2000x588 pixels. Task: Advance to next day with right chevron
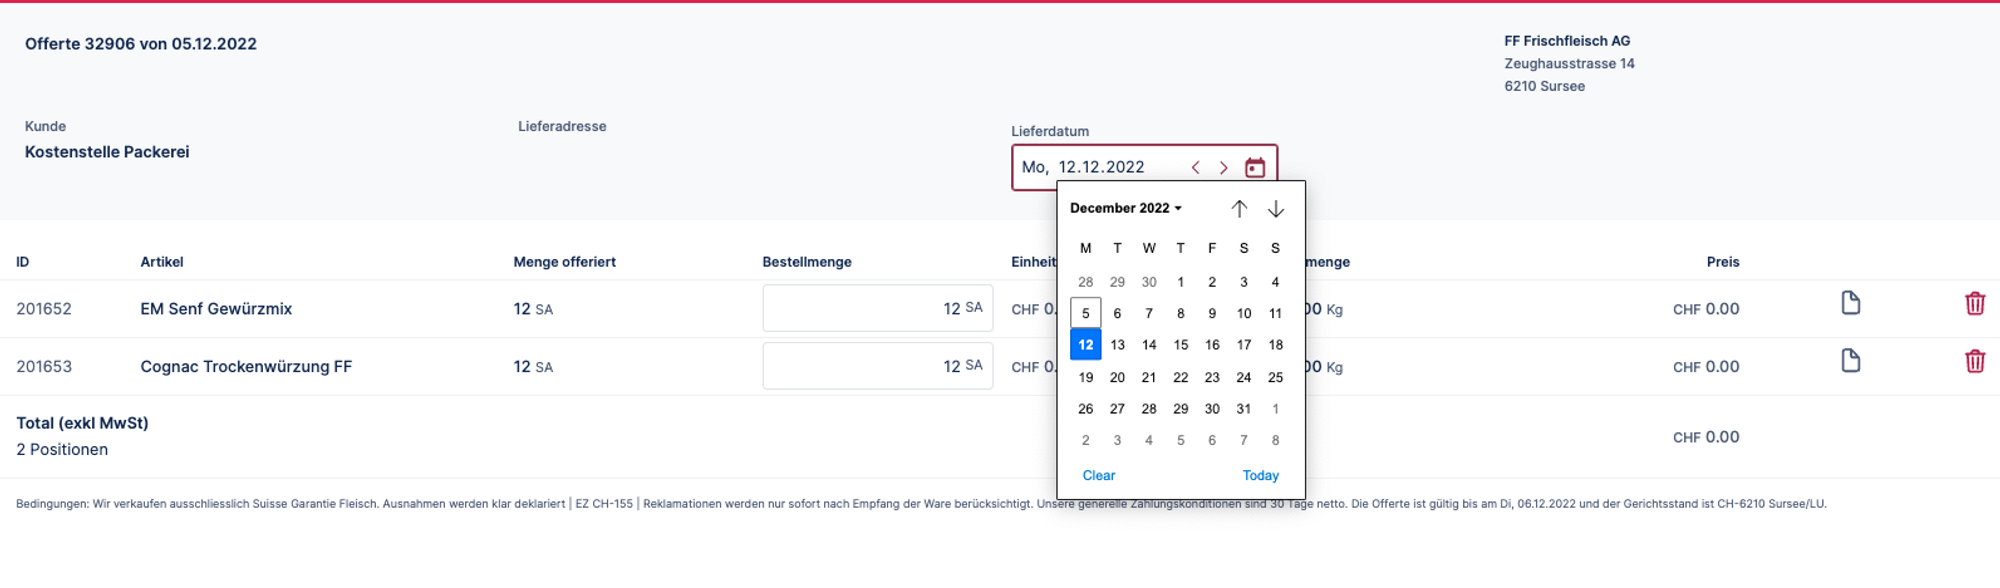1223,167
